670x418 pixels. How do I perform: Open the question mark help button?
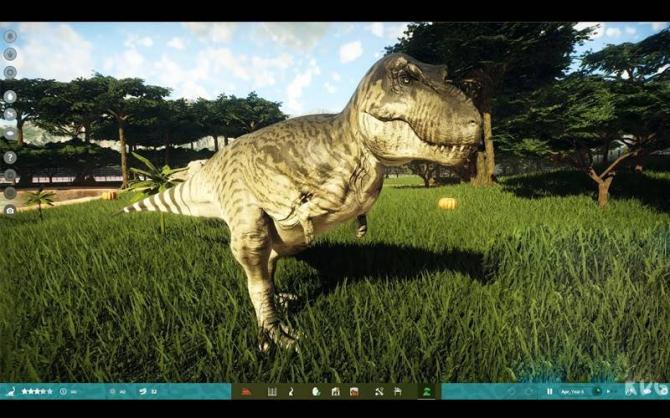pos(10,157)
